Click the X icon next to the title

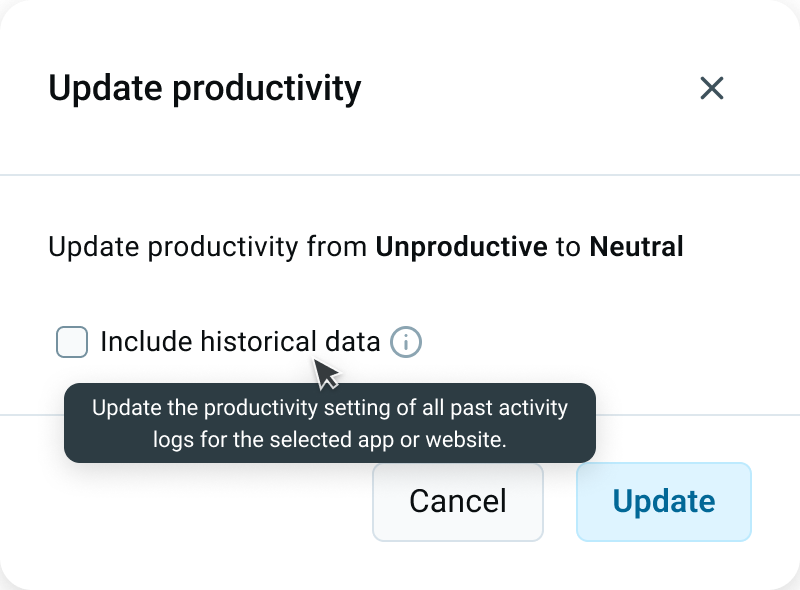coord(712,88)
